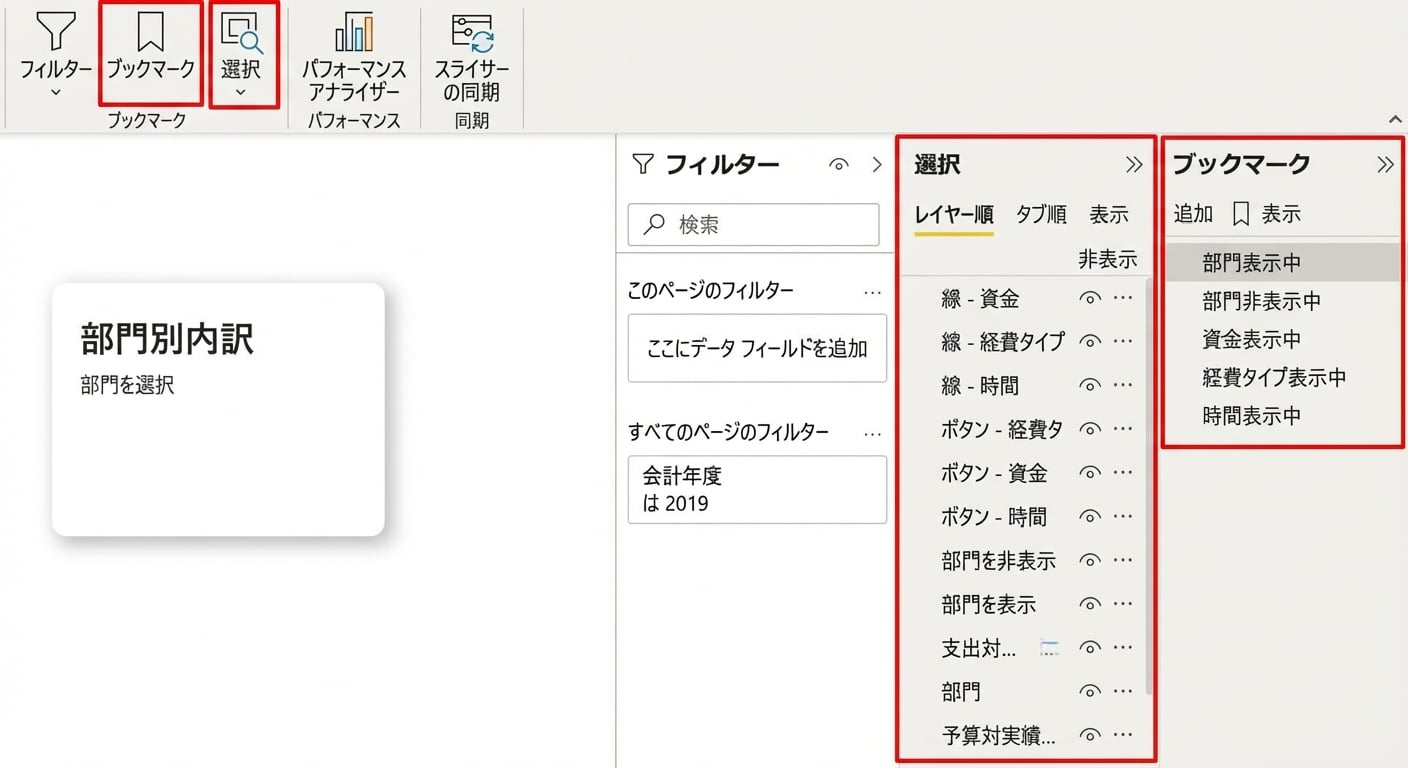Collapse the 選択 pane with double chevron
This screenshot has height=768, width=1408.
click(1134, 165)
